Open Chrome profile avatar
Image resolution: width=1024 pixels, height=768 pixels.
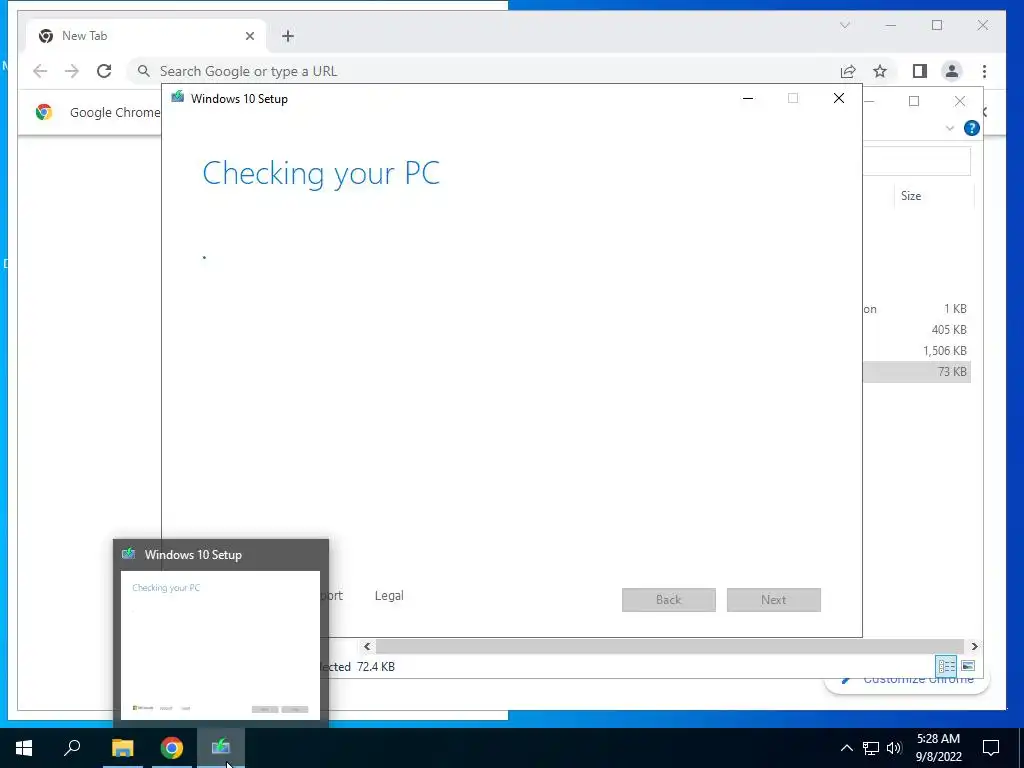tap(952, 71)
